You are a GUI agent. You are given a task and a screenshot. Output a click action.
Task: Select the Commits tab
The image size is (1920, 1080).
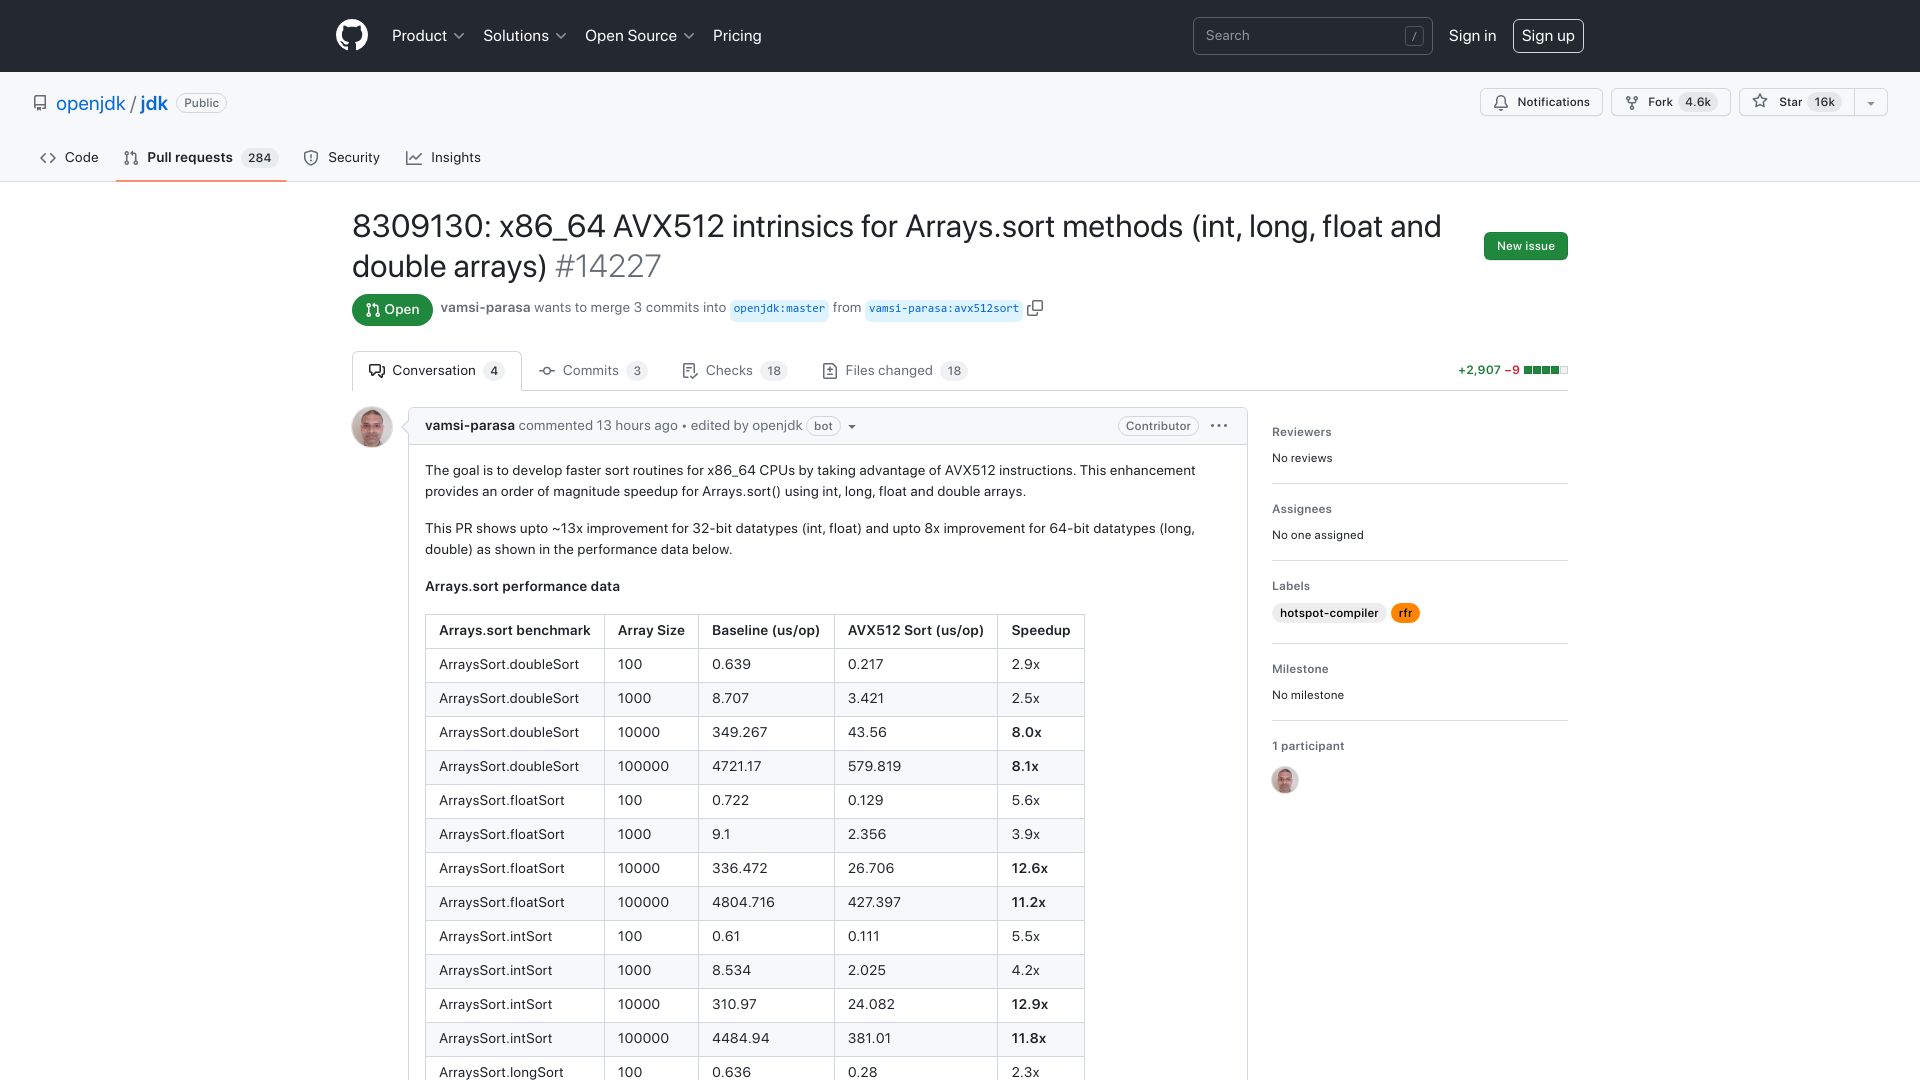point(593,371)
